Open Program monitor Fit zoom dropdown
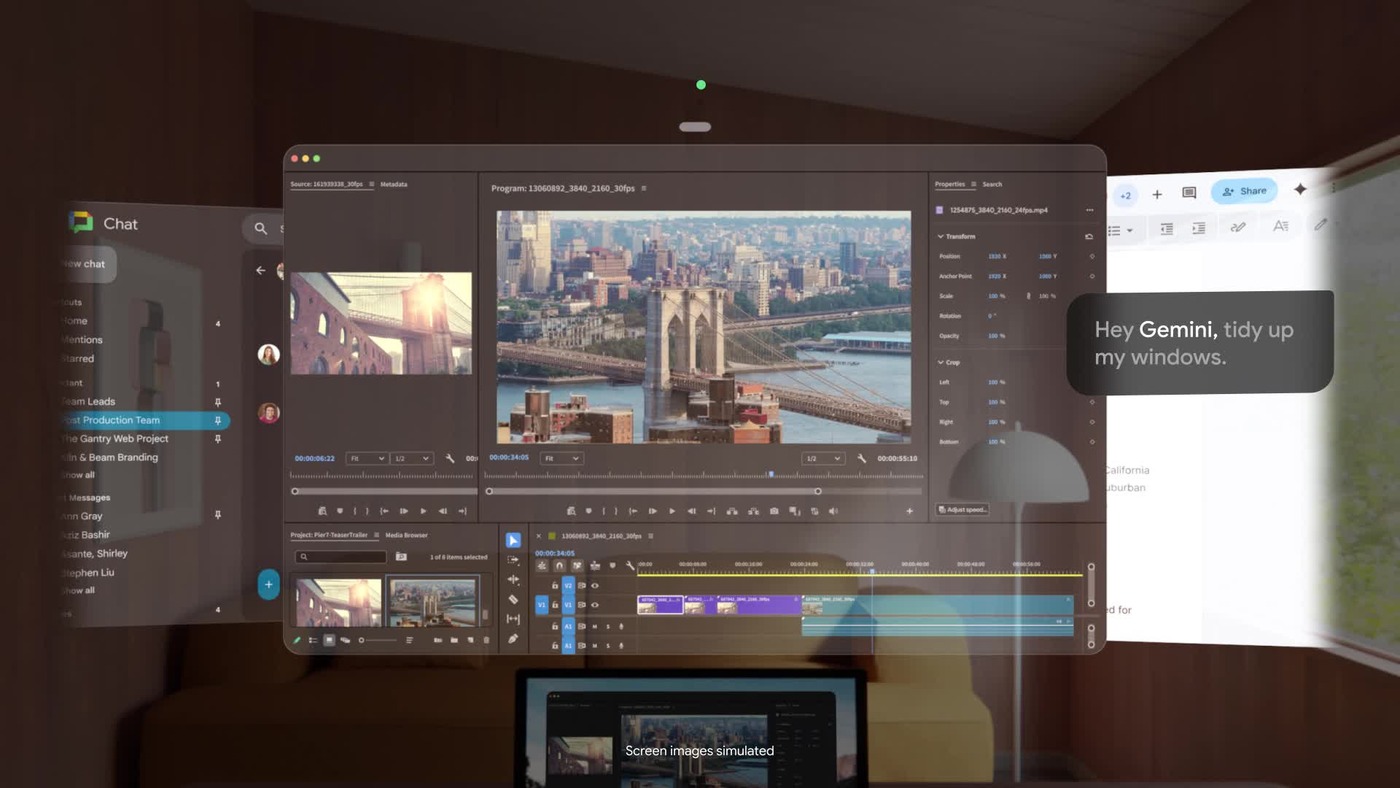 coord(561,458)
